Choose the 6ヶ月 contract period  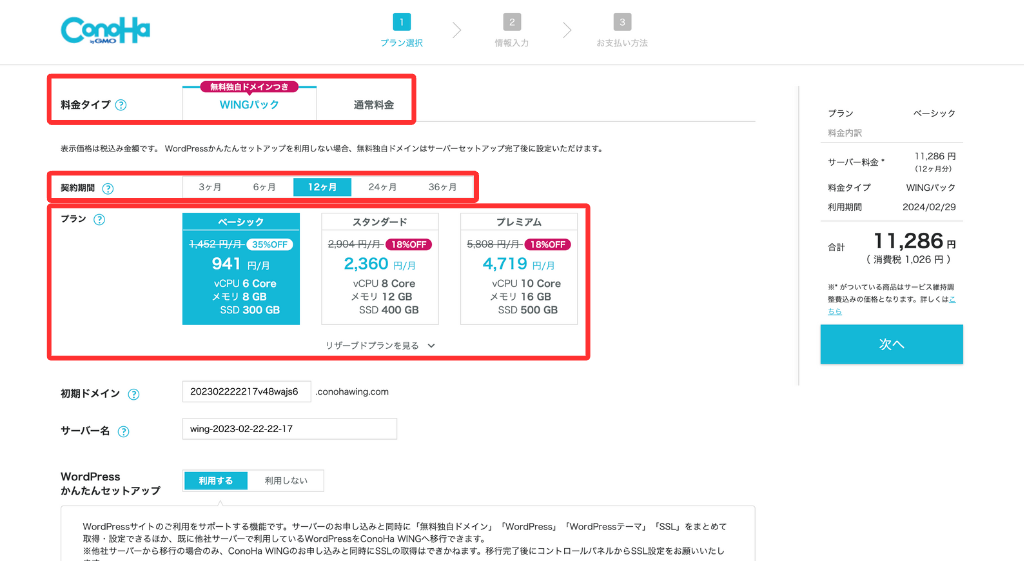click(264, 187)
